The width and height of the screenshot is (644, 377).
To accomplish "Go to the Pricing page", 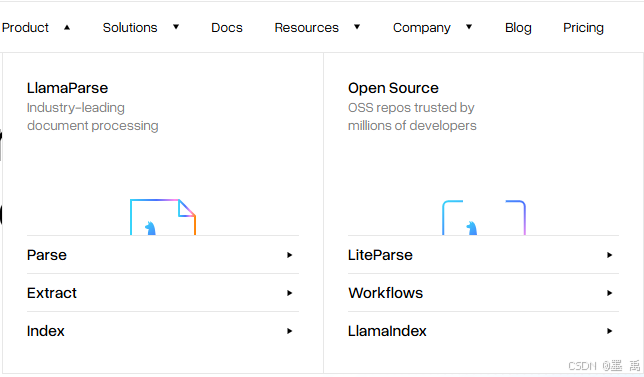I will (x=583, y=28).
